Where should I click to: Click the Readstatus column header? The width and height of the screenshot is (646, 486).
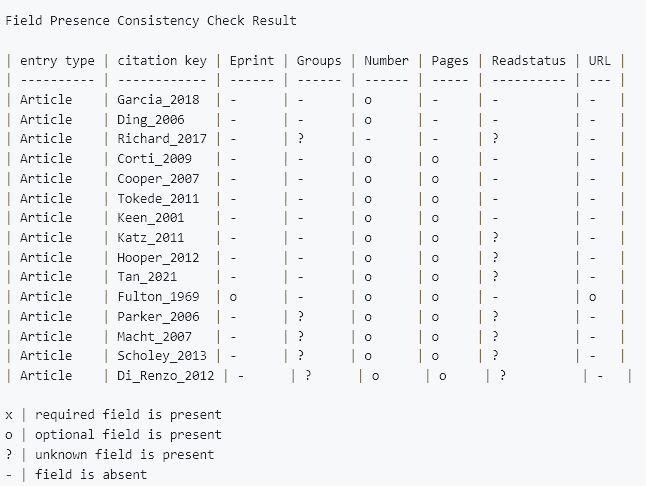pos(529,61)
